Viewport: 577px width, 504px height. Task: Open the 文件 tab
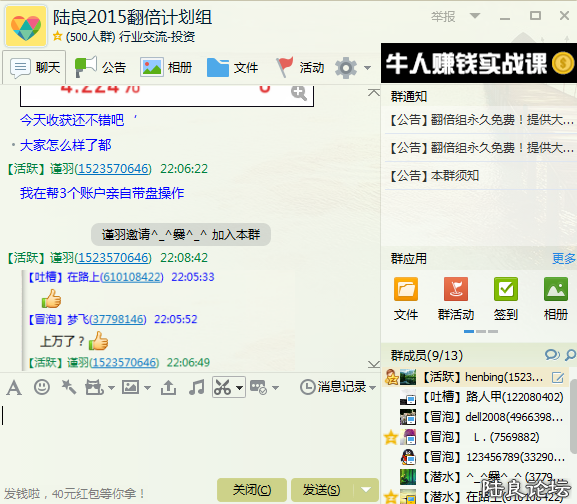(233, 68)
